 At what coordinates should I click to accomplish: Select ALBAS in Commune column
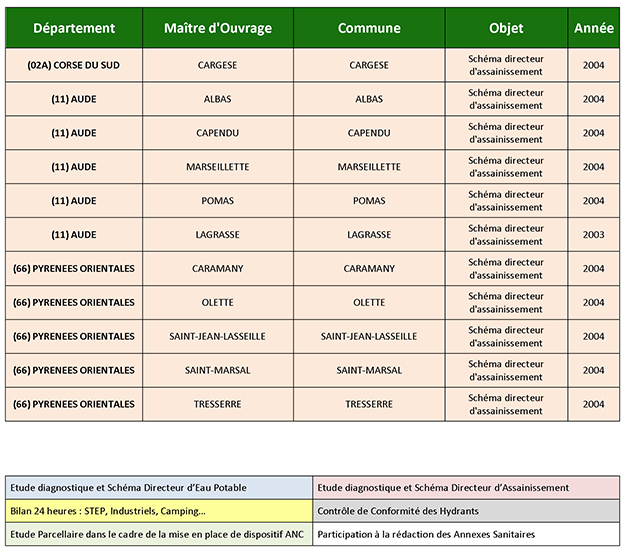(369, 99)
